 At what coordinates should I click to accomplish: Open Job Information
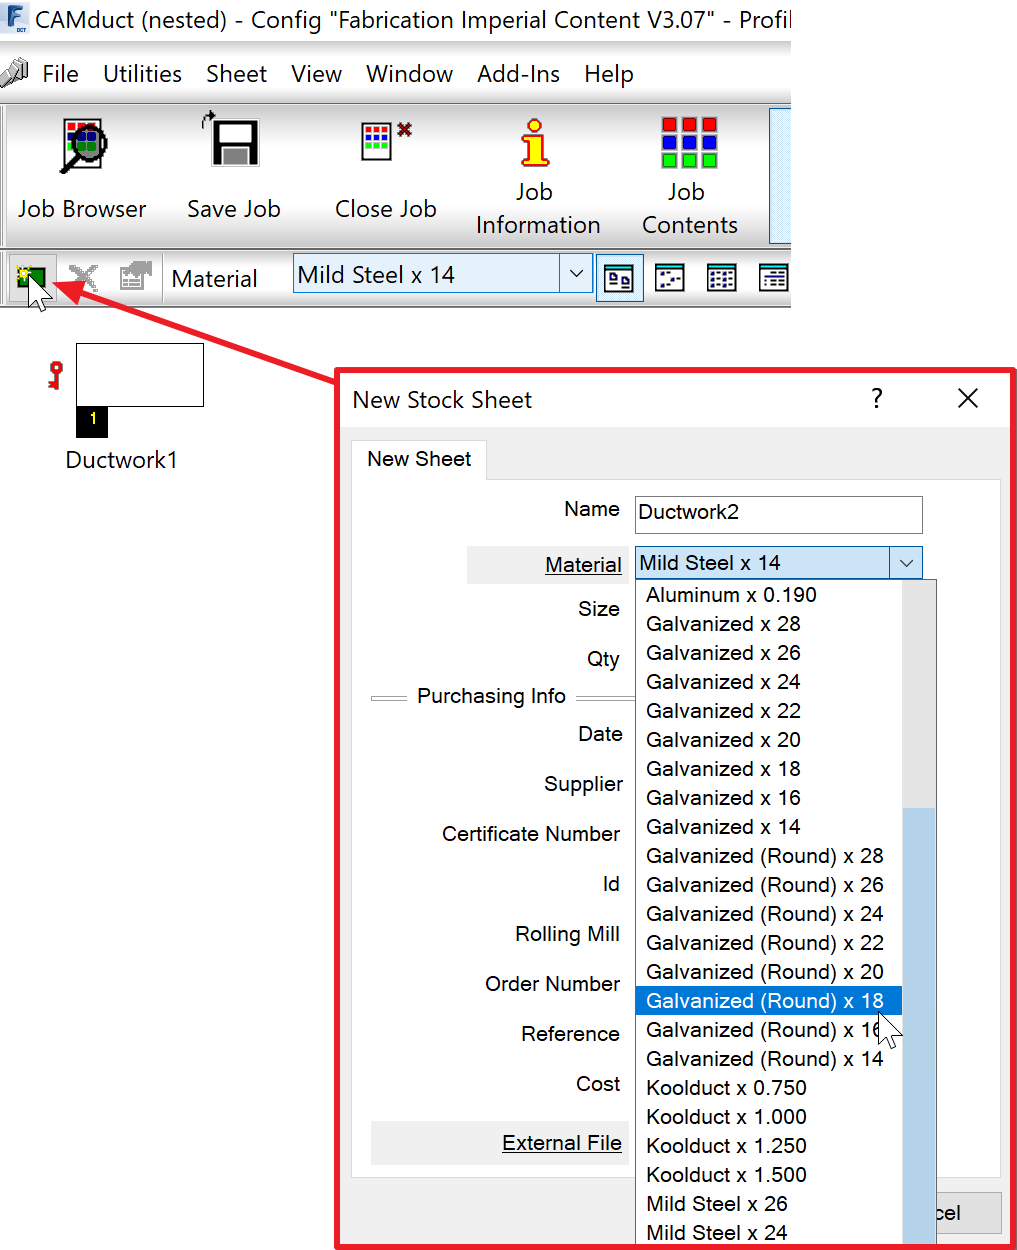coord(537,178)
